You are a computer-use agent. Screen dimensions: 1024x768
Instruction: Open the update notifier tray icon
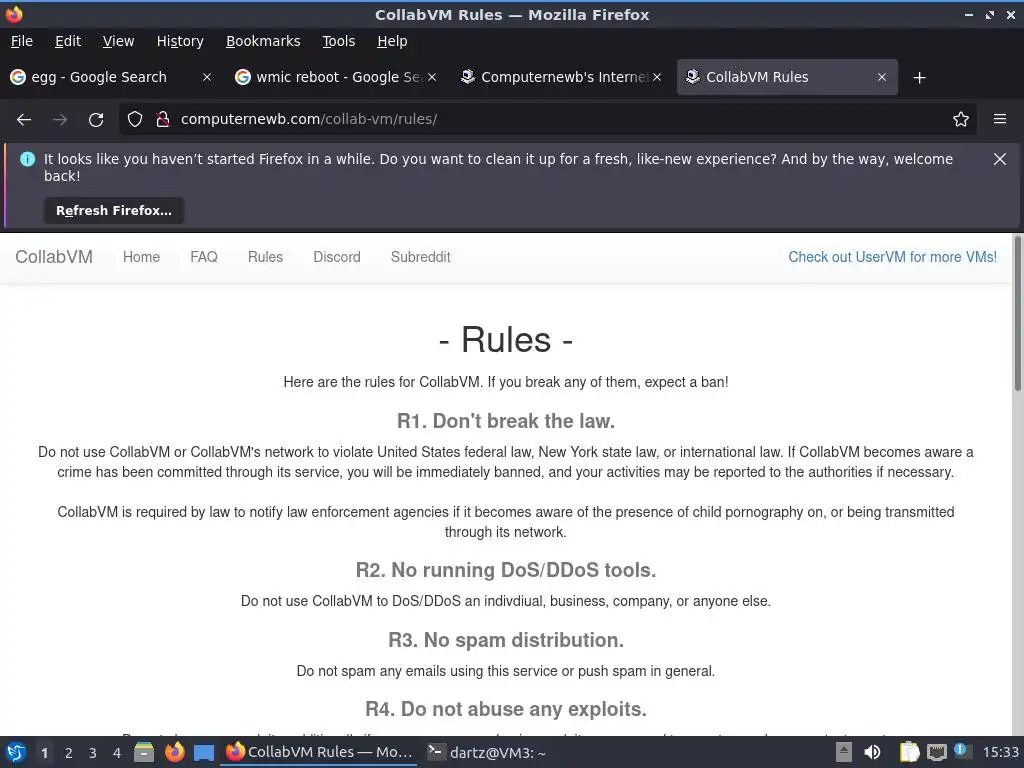point(963,752)
